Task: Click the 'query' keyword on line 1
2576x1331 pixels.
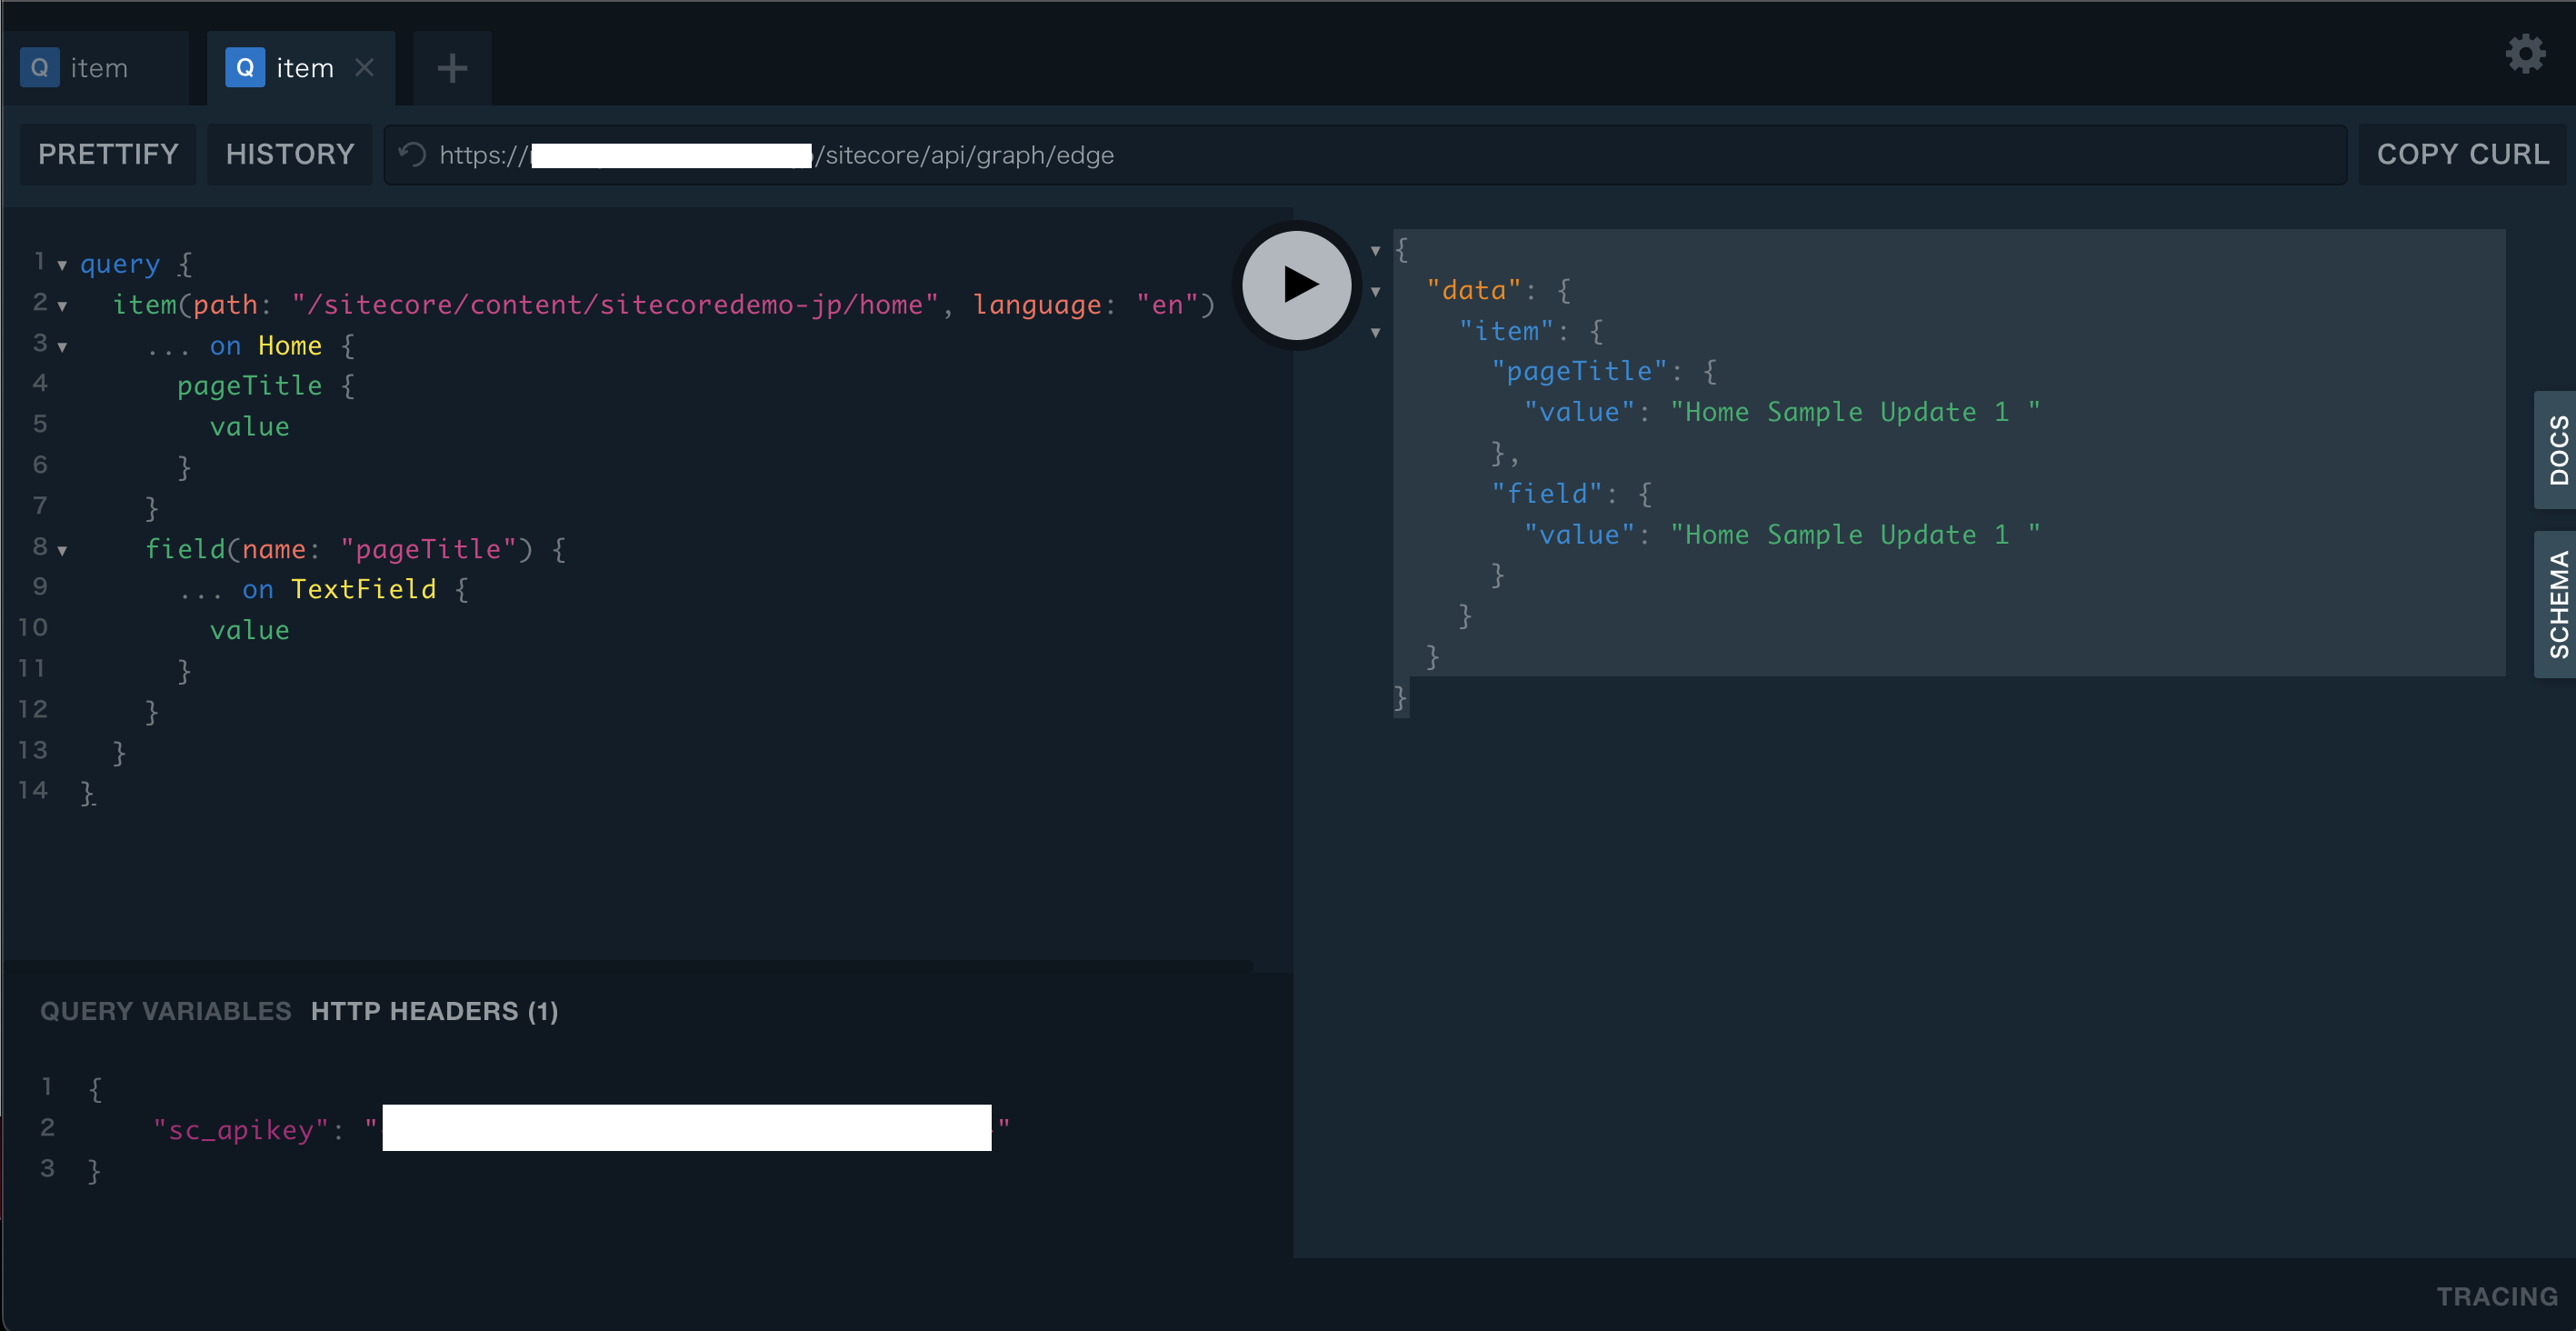Action: pos(120,264)
